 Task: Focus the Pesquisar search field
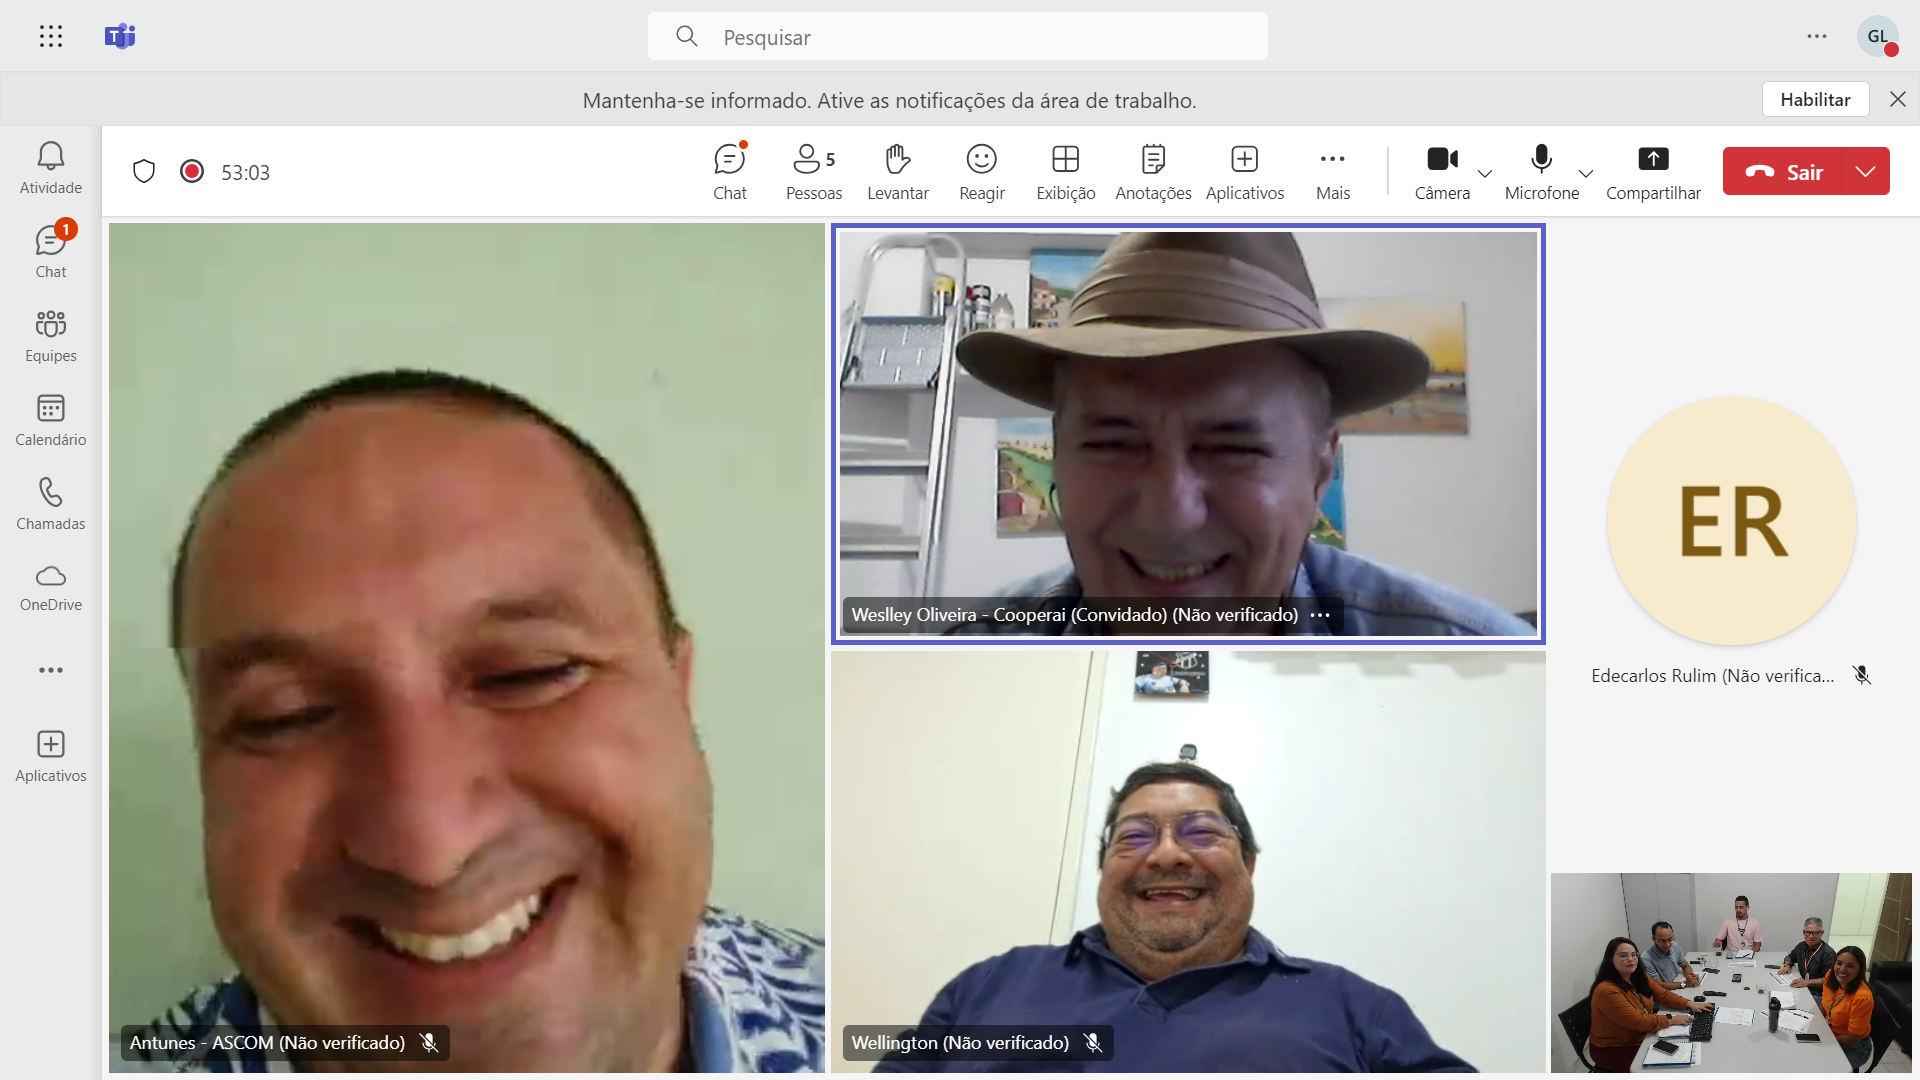(957, 37)
